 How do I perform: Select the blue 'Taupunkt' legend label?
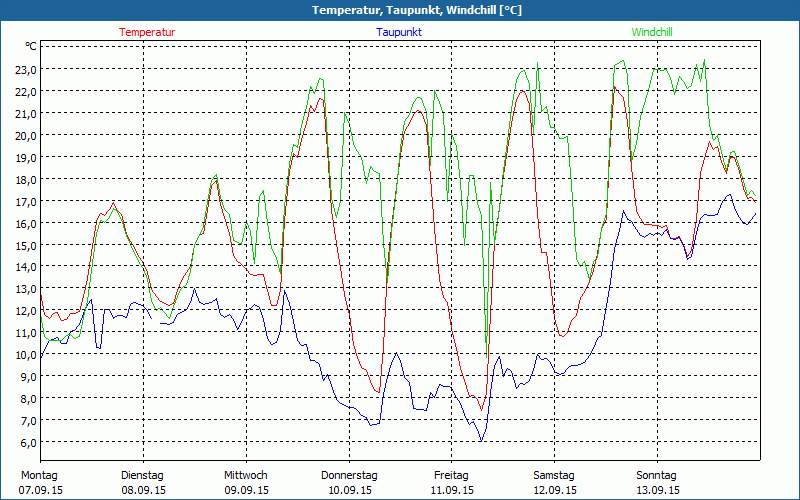pos(399,32)
